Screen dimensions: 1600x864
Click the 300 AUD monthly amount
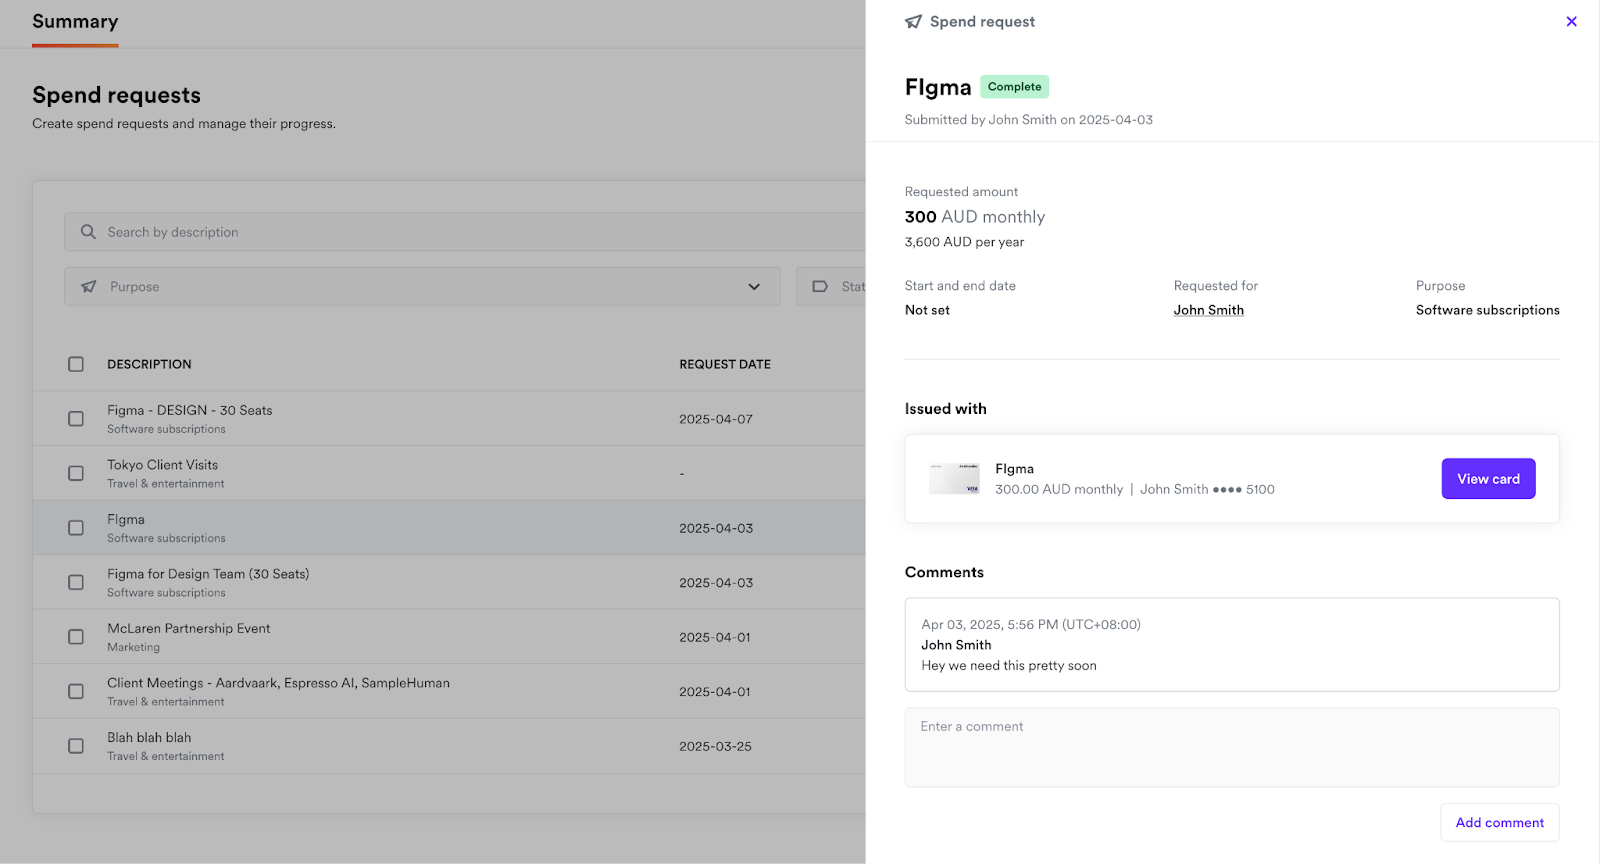975,217
